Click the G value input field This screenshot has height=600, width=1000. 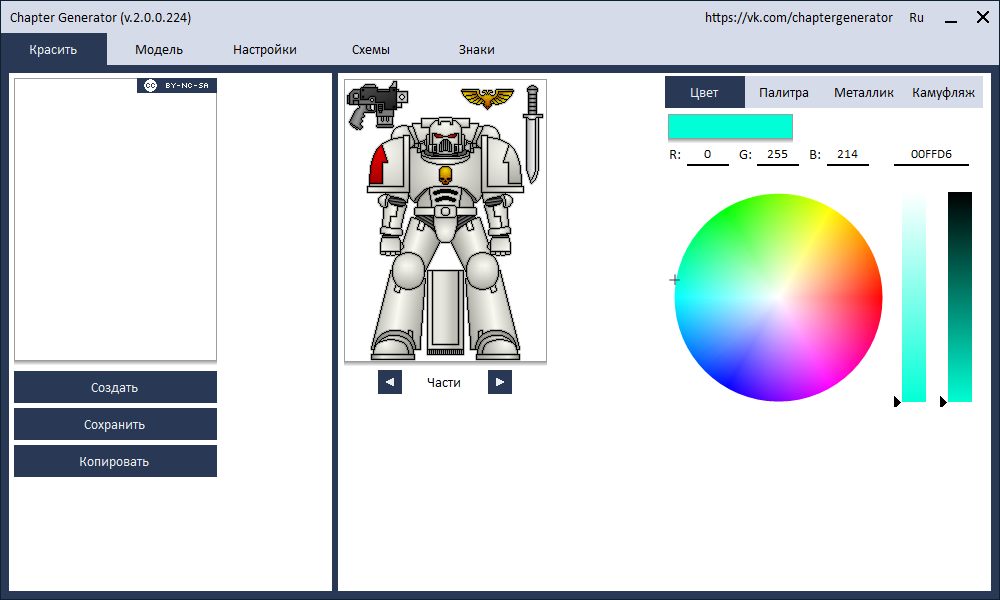[777, 155]
